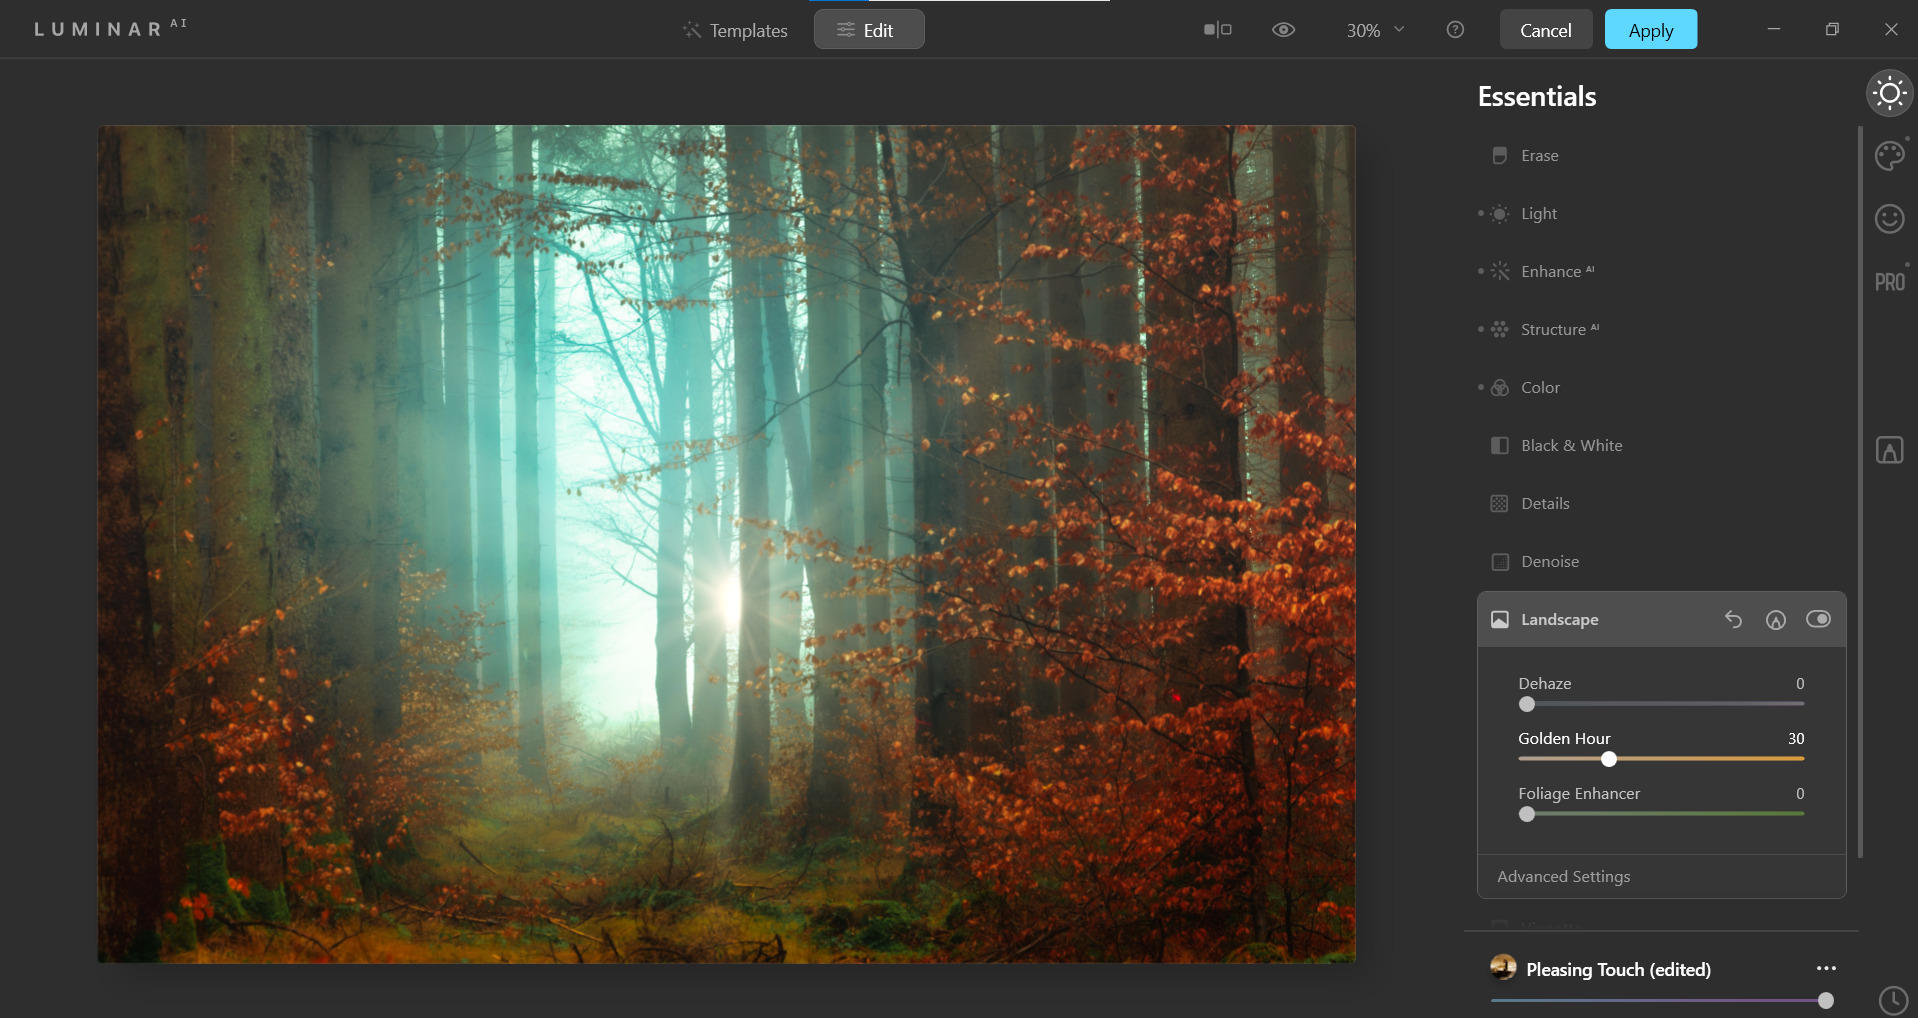Screen dimensions: 1918x1018
Task: Click the forest photo in the canvas
Action: pos(726,544)
